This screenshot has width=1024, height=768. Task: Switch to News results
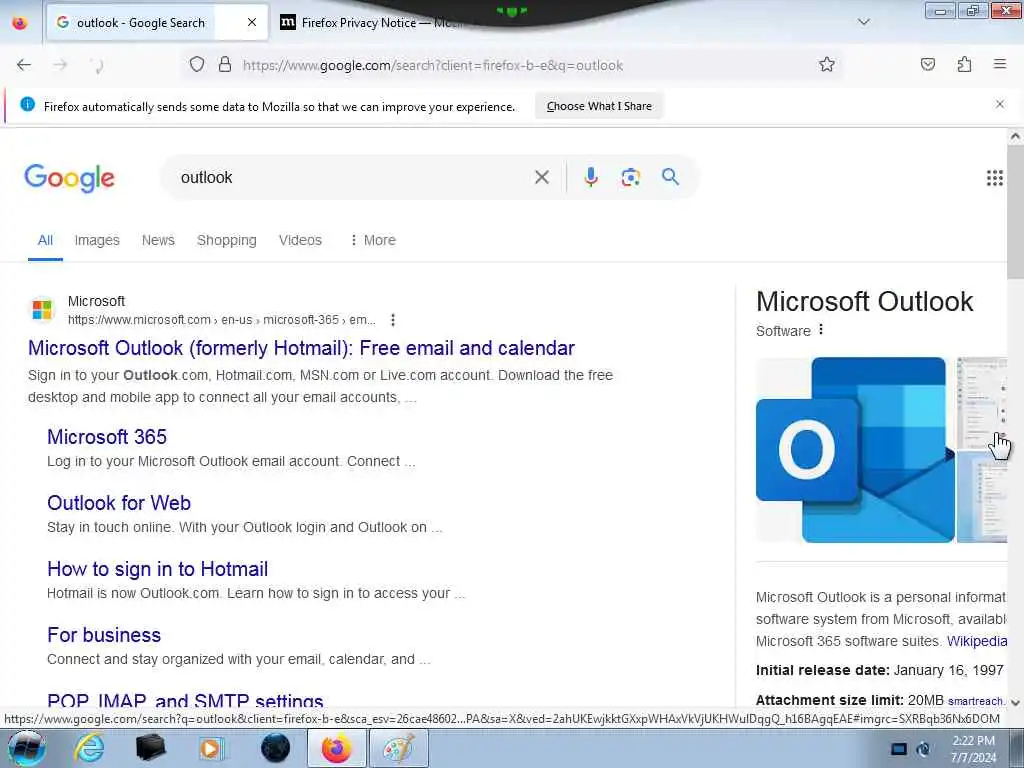[x=158, y=240]
